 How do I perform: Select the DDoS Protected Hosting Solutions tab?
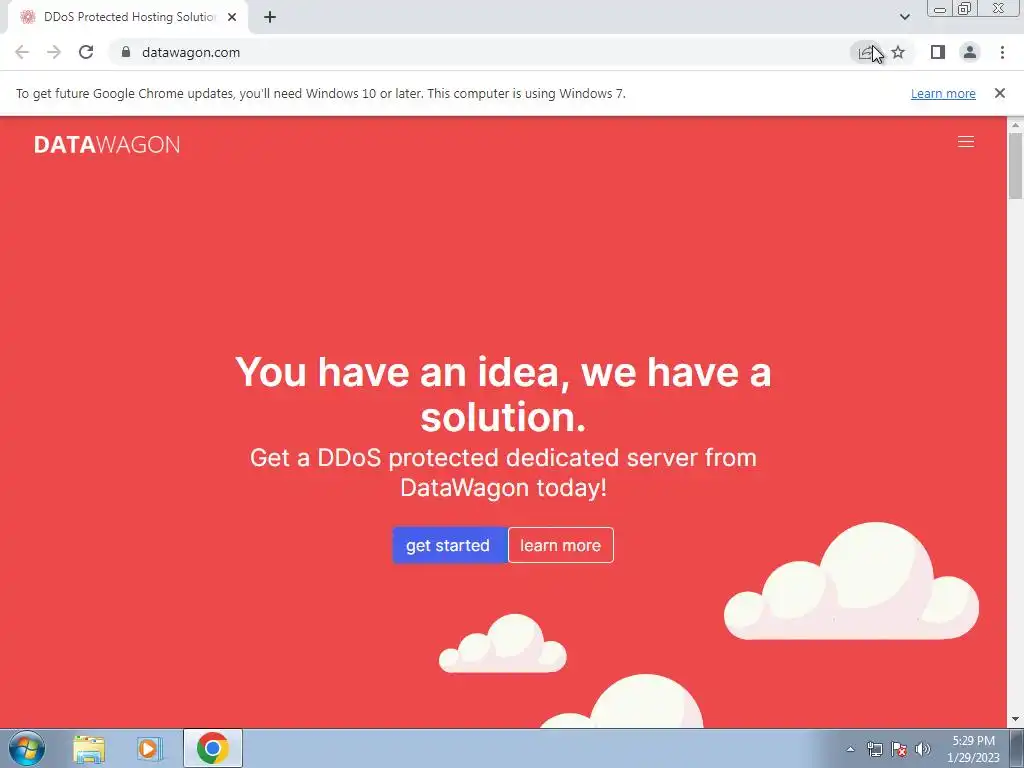click(x=128, y=17)
